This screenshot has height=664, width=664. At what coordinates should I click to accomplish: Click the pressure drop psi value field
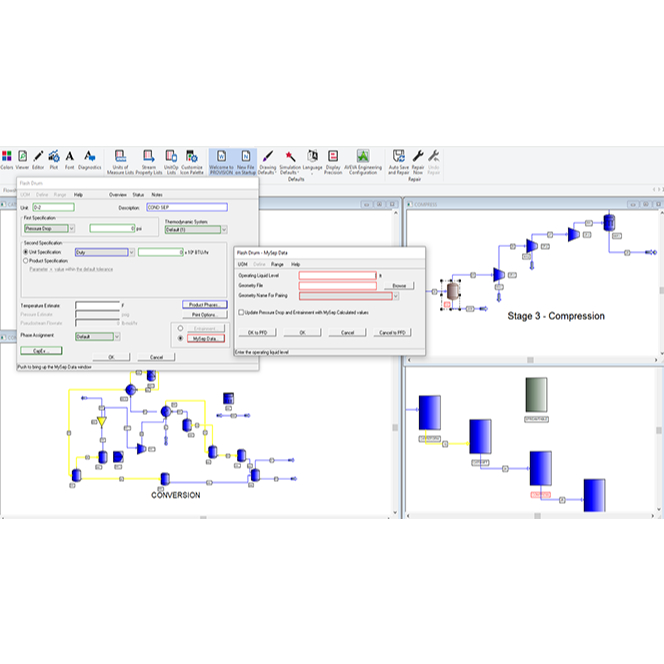[112, 229]
